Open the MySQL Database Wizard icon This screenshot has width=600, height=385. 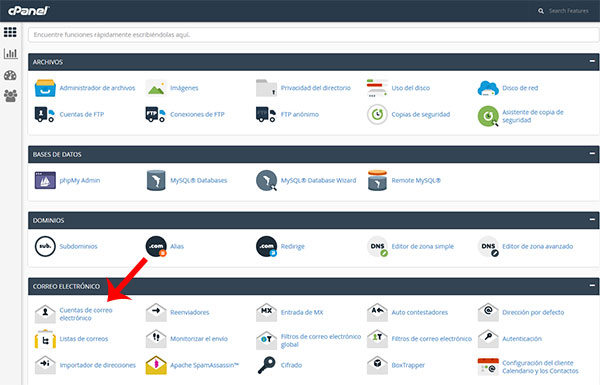(x=266, y=180)
